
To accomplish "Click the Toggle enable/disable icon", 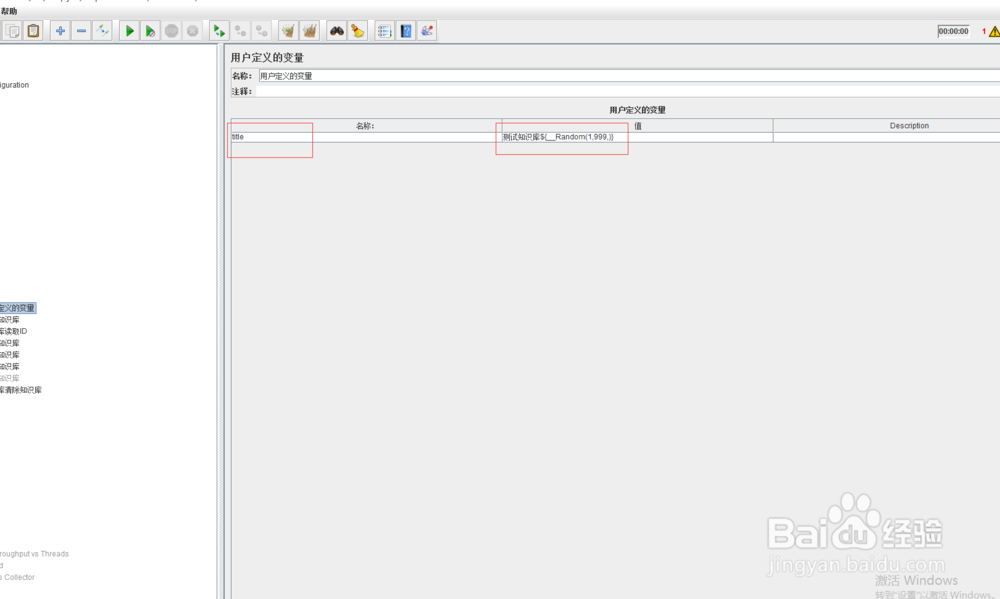I will (x=102, y=31).
